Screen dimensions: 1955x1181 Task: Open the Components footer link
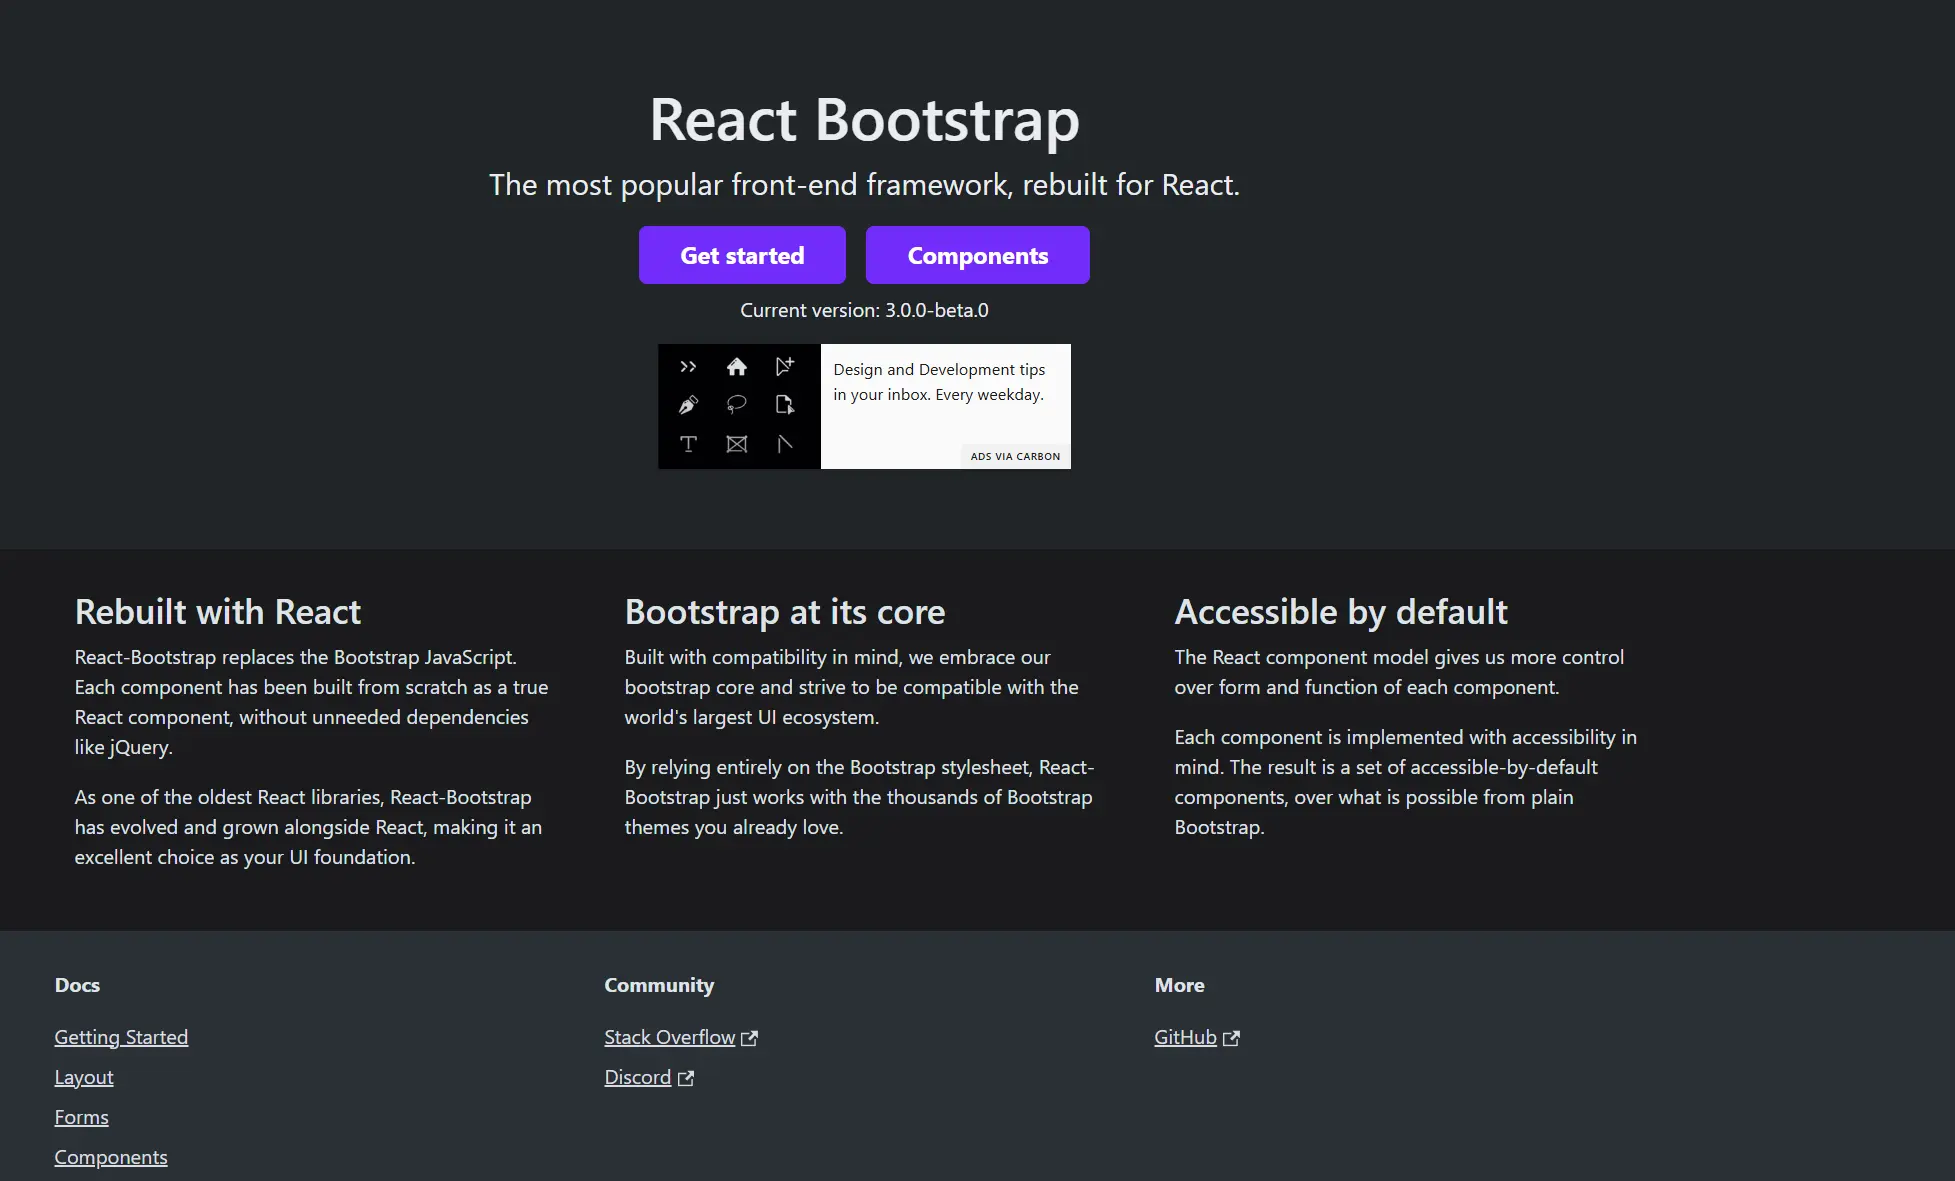[x=111, y=1157]
